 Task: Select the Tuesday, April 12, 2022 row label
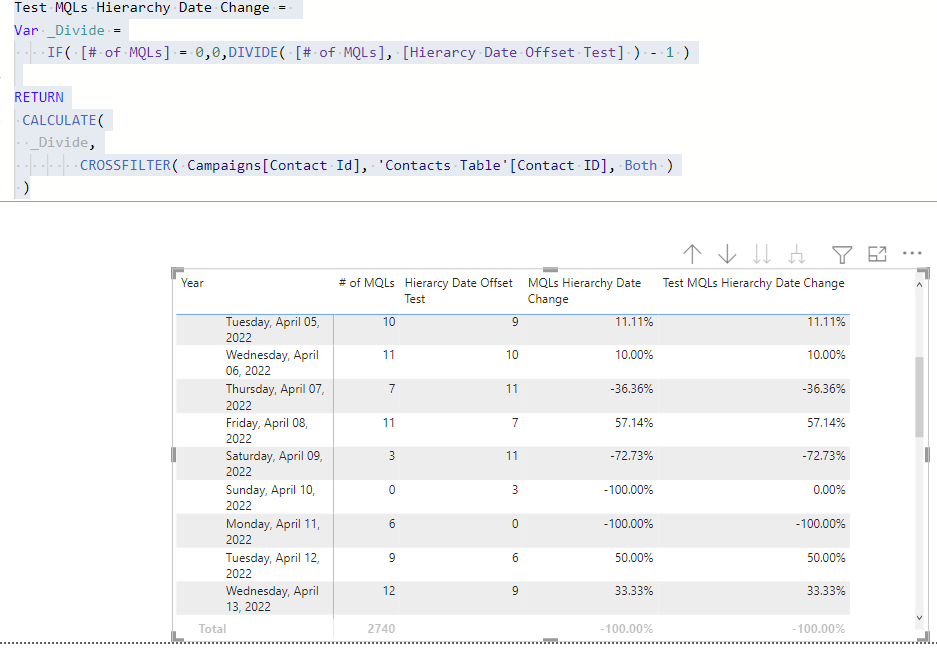point(272,565)
